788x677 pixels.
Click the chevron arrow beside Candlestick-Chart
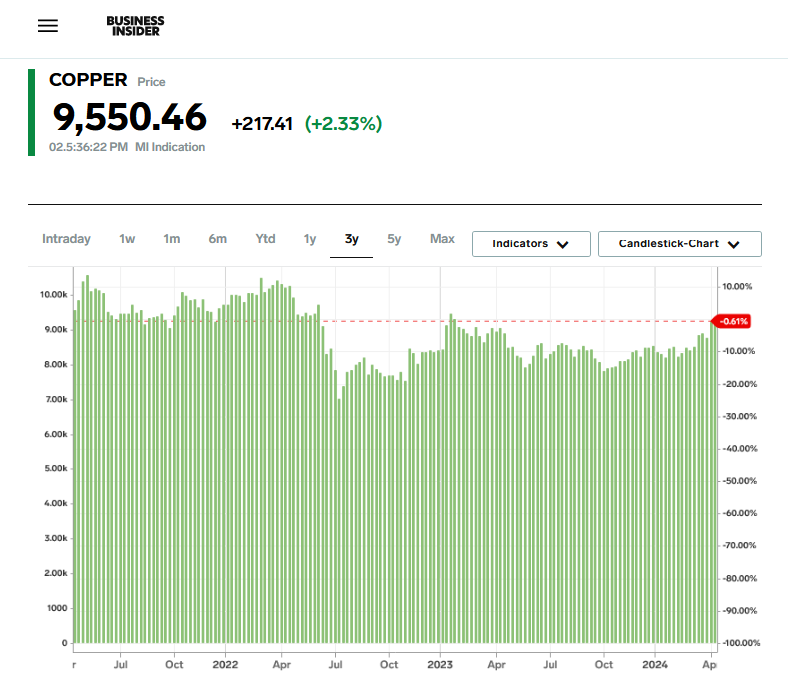734,244
